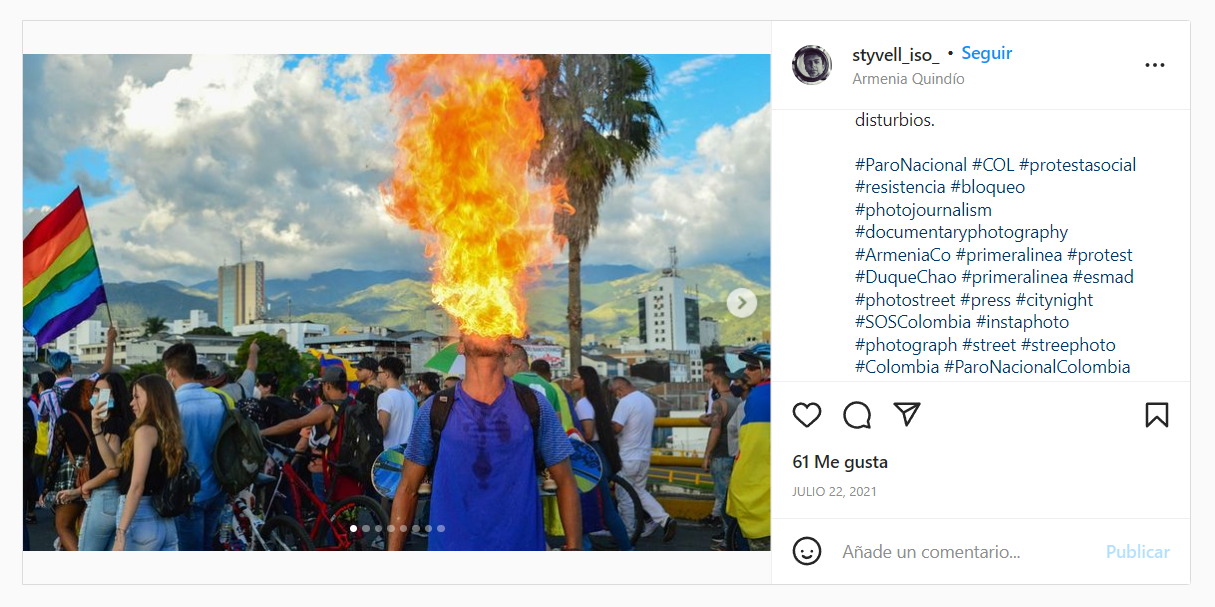Share the post via paper plane icon
1215x607 pixels.
click(907, 414)
